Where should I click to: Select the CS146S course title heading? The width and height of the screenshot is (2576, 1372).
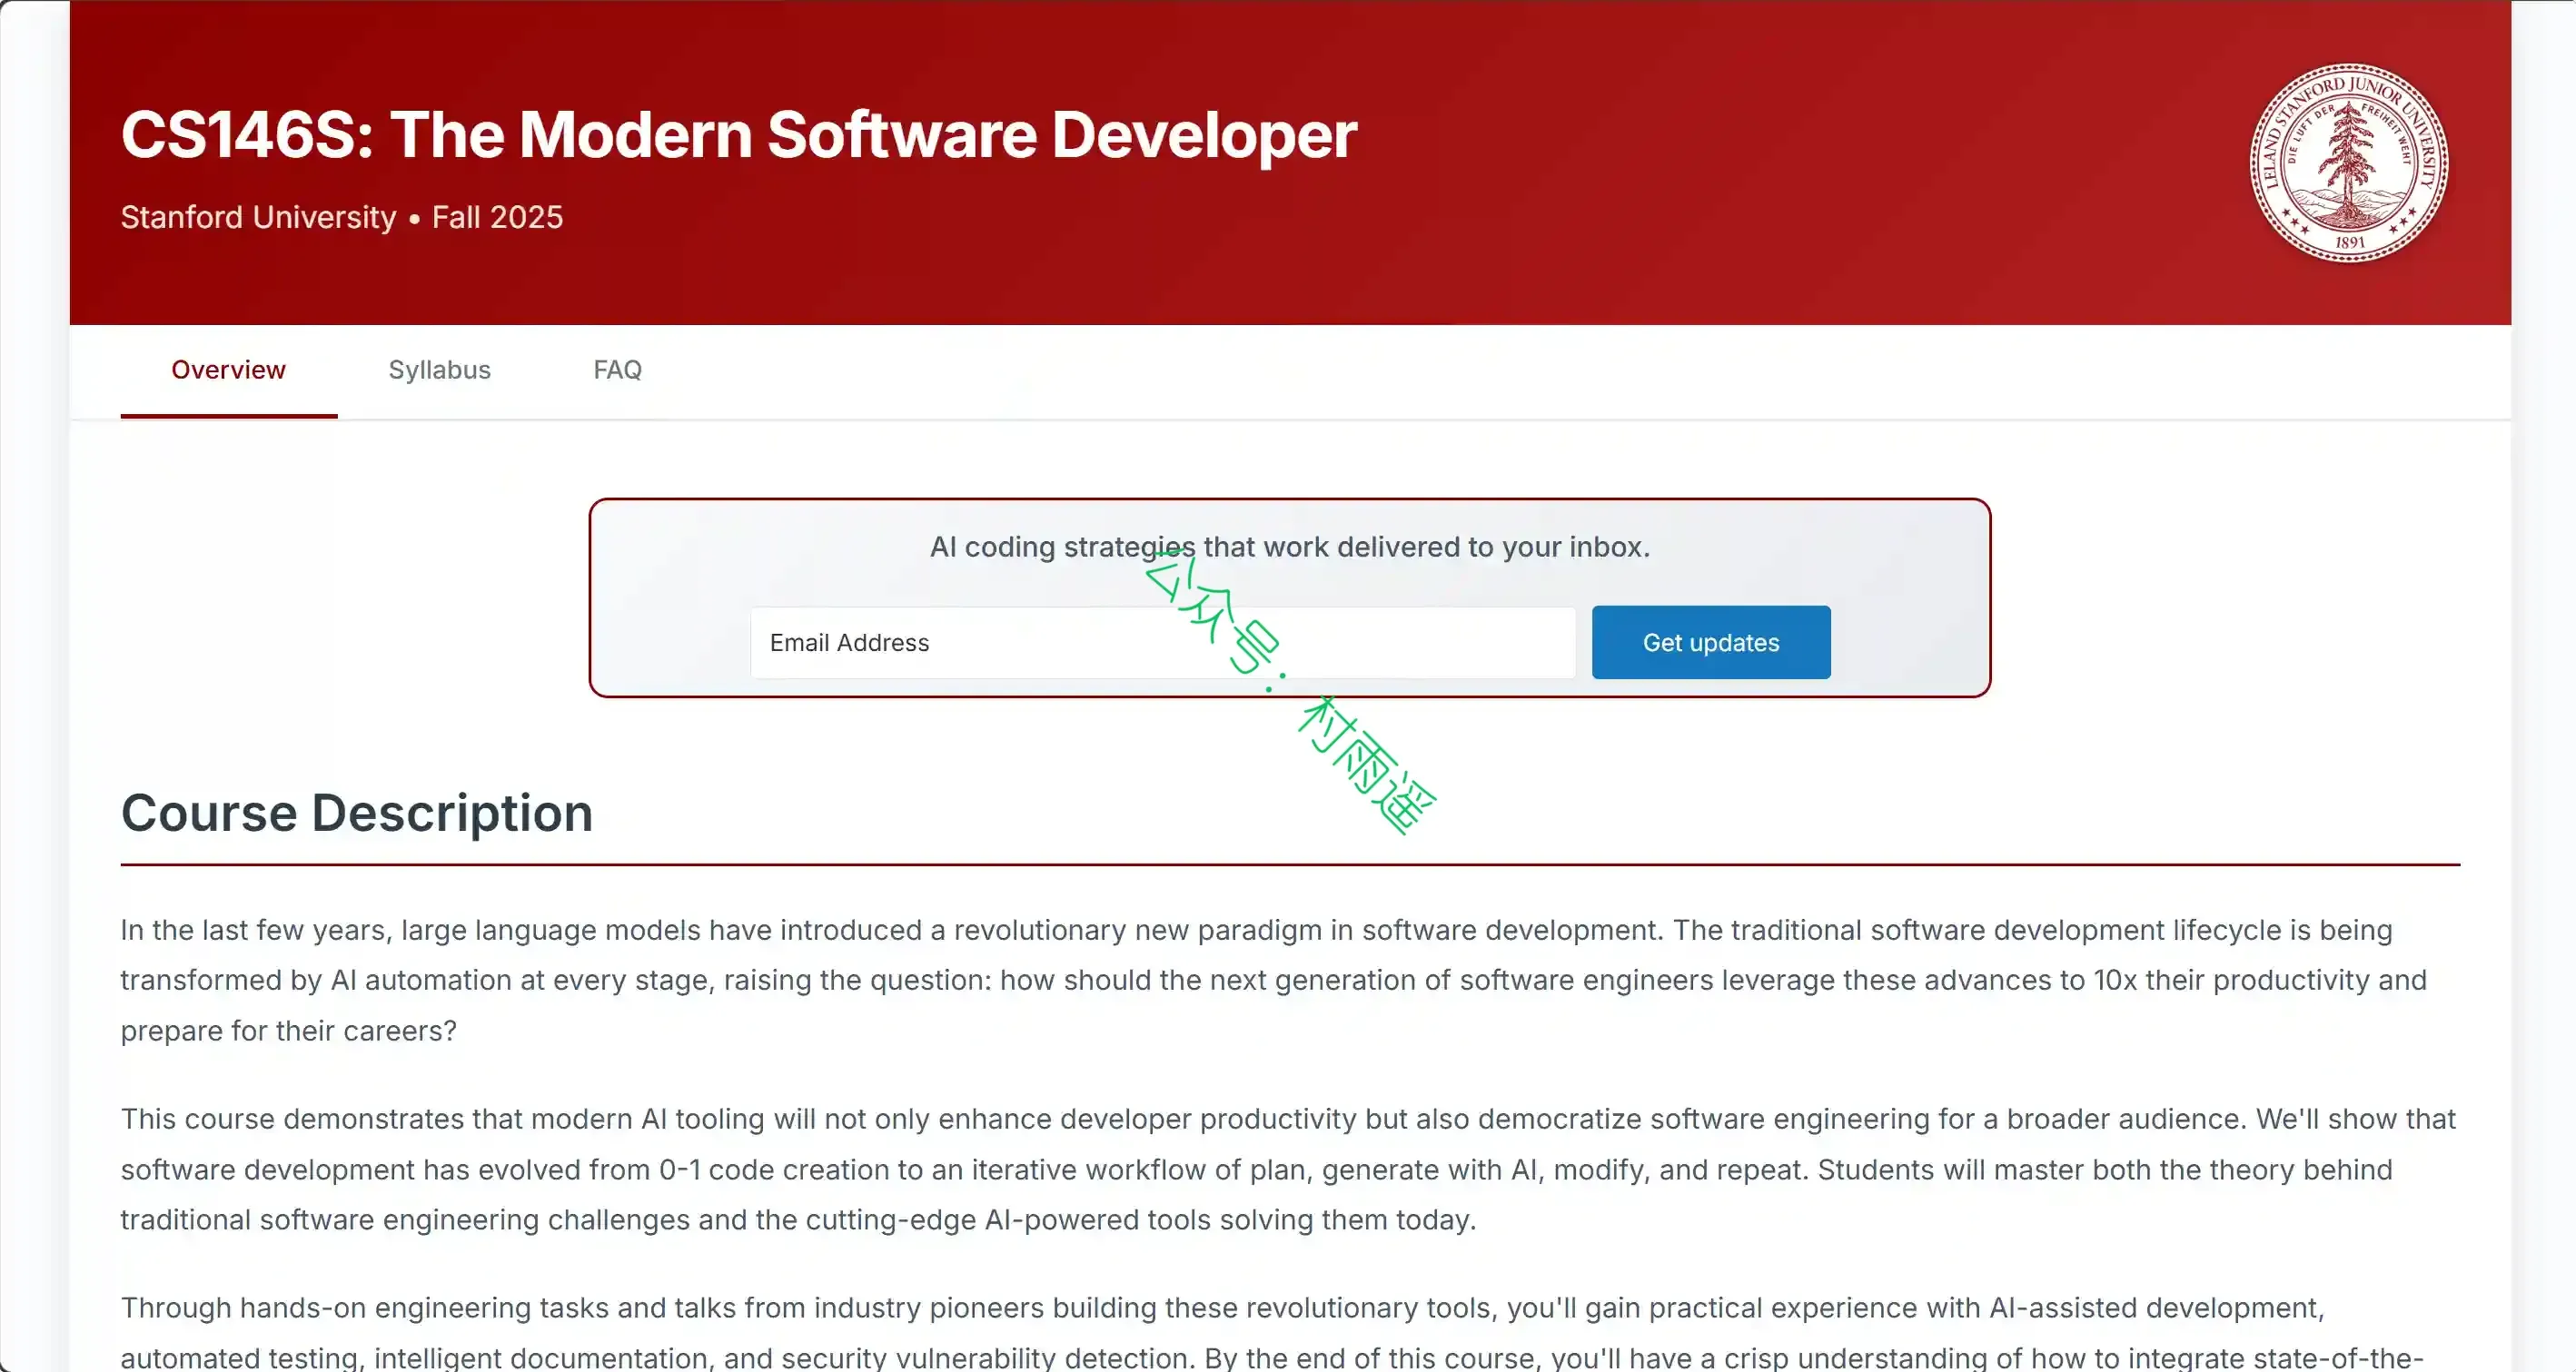pyautogui.click(x=739, y=135)
